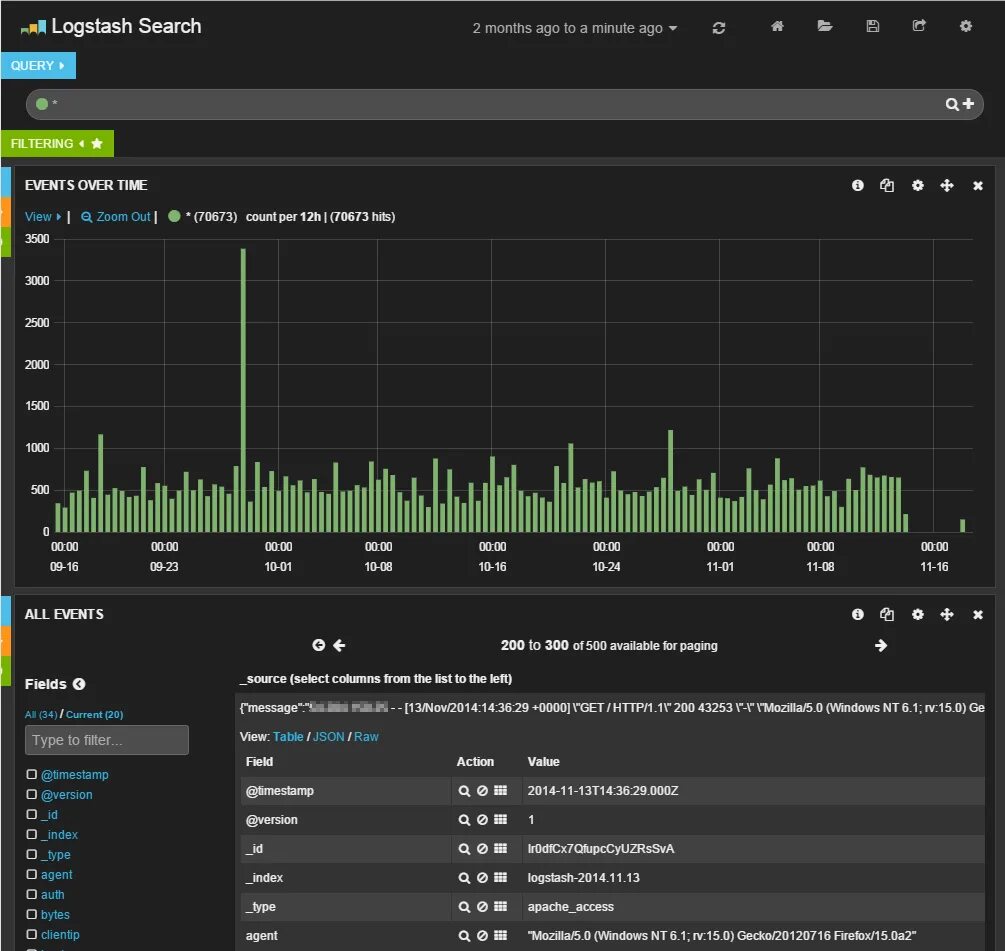Go to the home dashboard icon
The image size is (1005, 951).
tap(777, 26)
